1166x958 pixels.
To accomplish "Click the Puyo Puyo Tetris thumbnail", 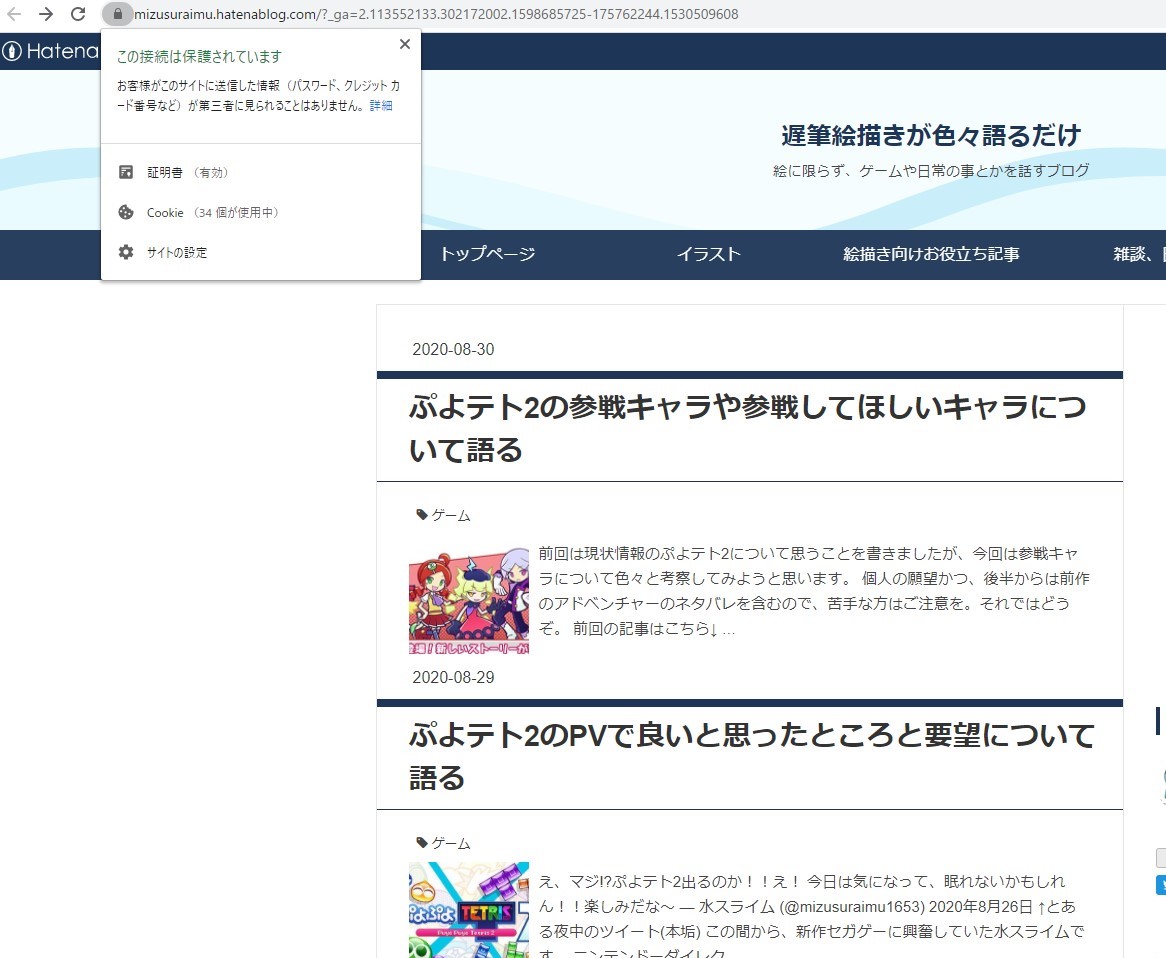I will 468,910.
